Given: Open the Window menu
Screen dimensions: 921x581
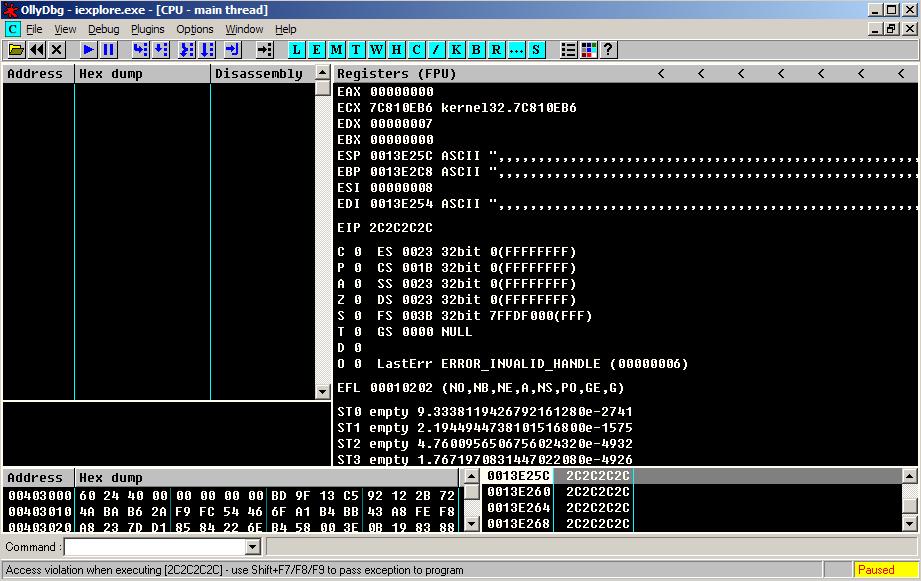Looking at the screenshot, I should pyautogui.click(x=244, y=29).
